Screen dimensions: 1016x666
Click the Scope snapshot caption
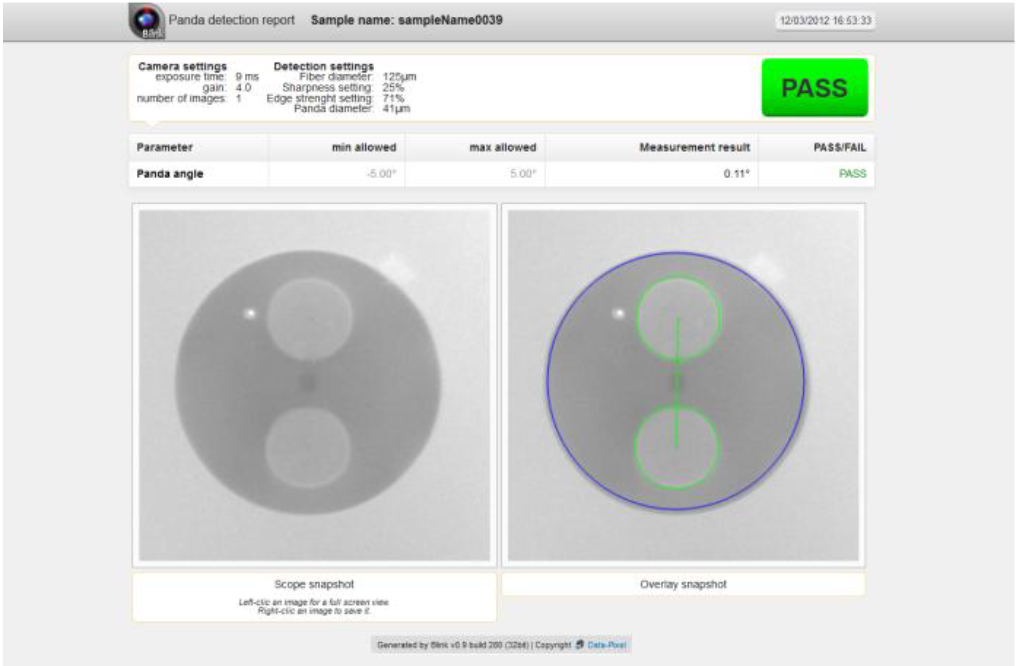[x=314, y=583]
